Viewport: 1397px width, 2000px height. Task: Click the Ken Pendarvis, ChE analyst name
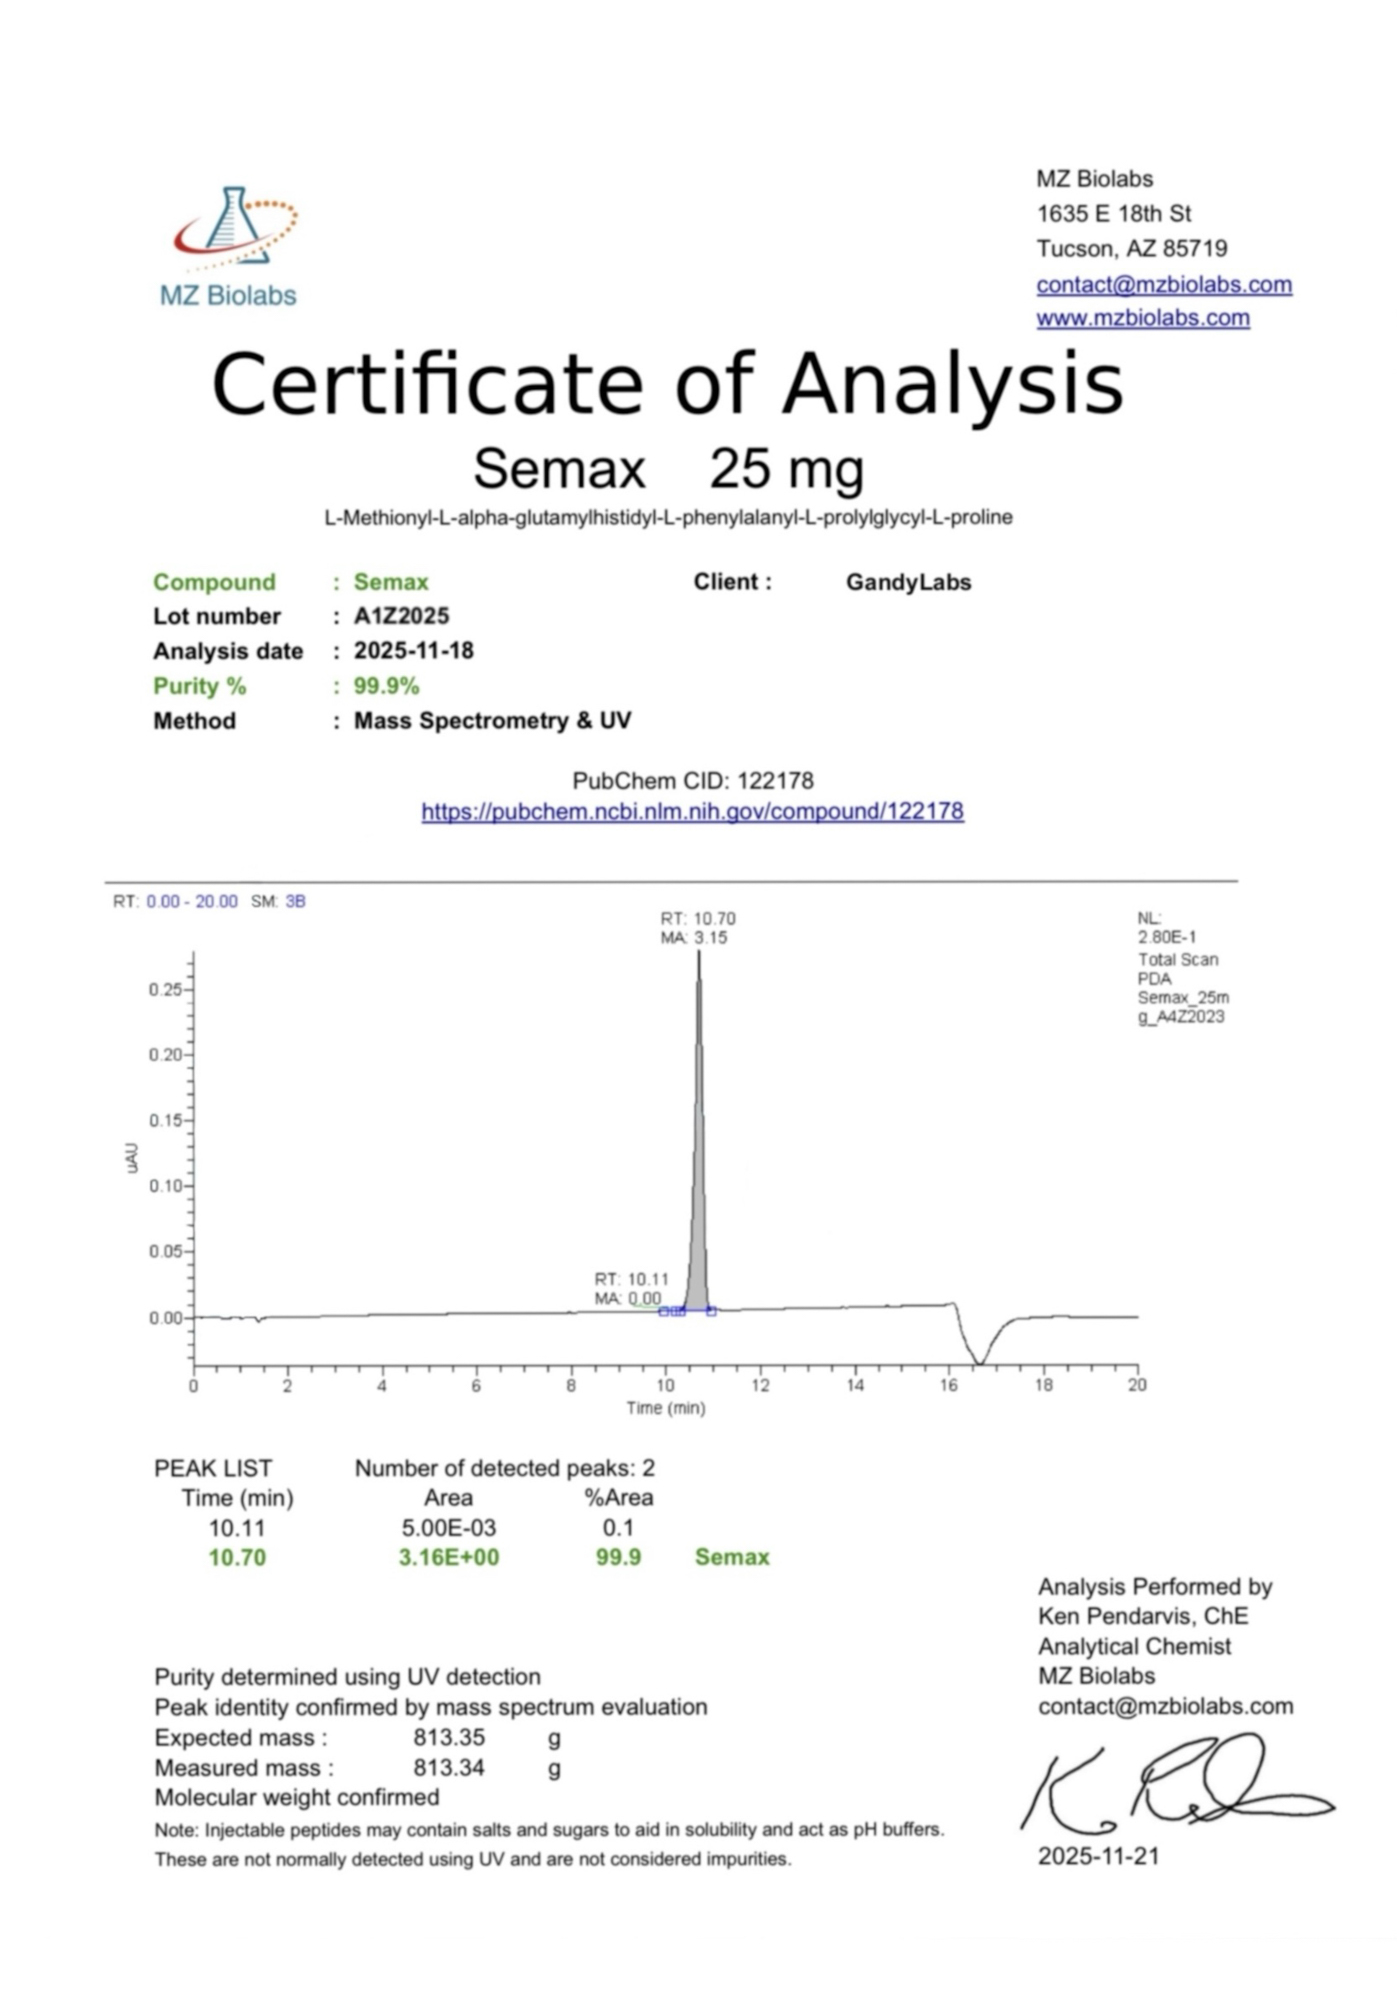click(1142, 1616)
